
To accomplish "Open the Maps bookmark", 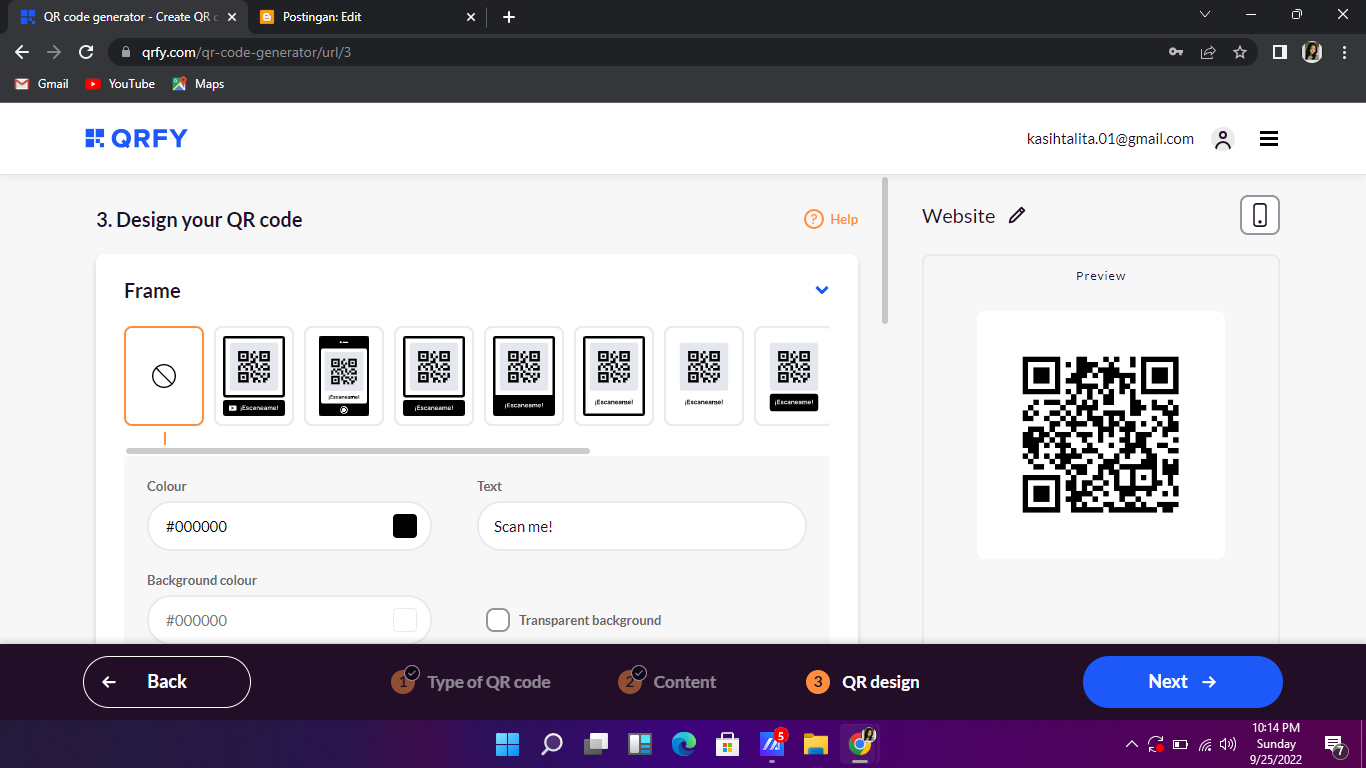I will 198,84.
